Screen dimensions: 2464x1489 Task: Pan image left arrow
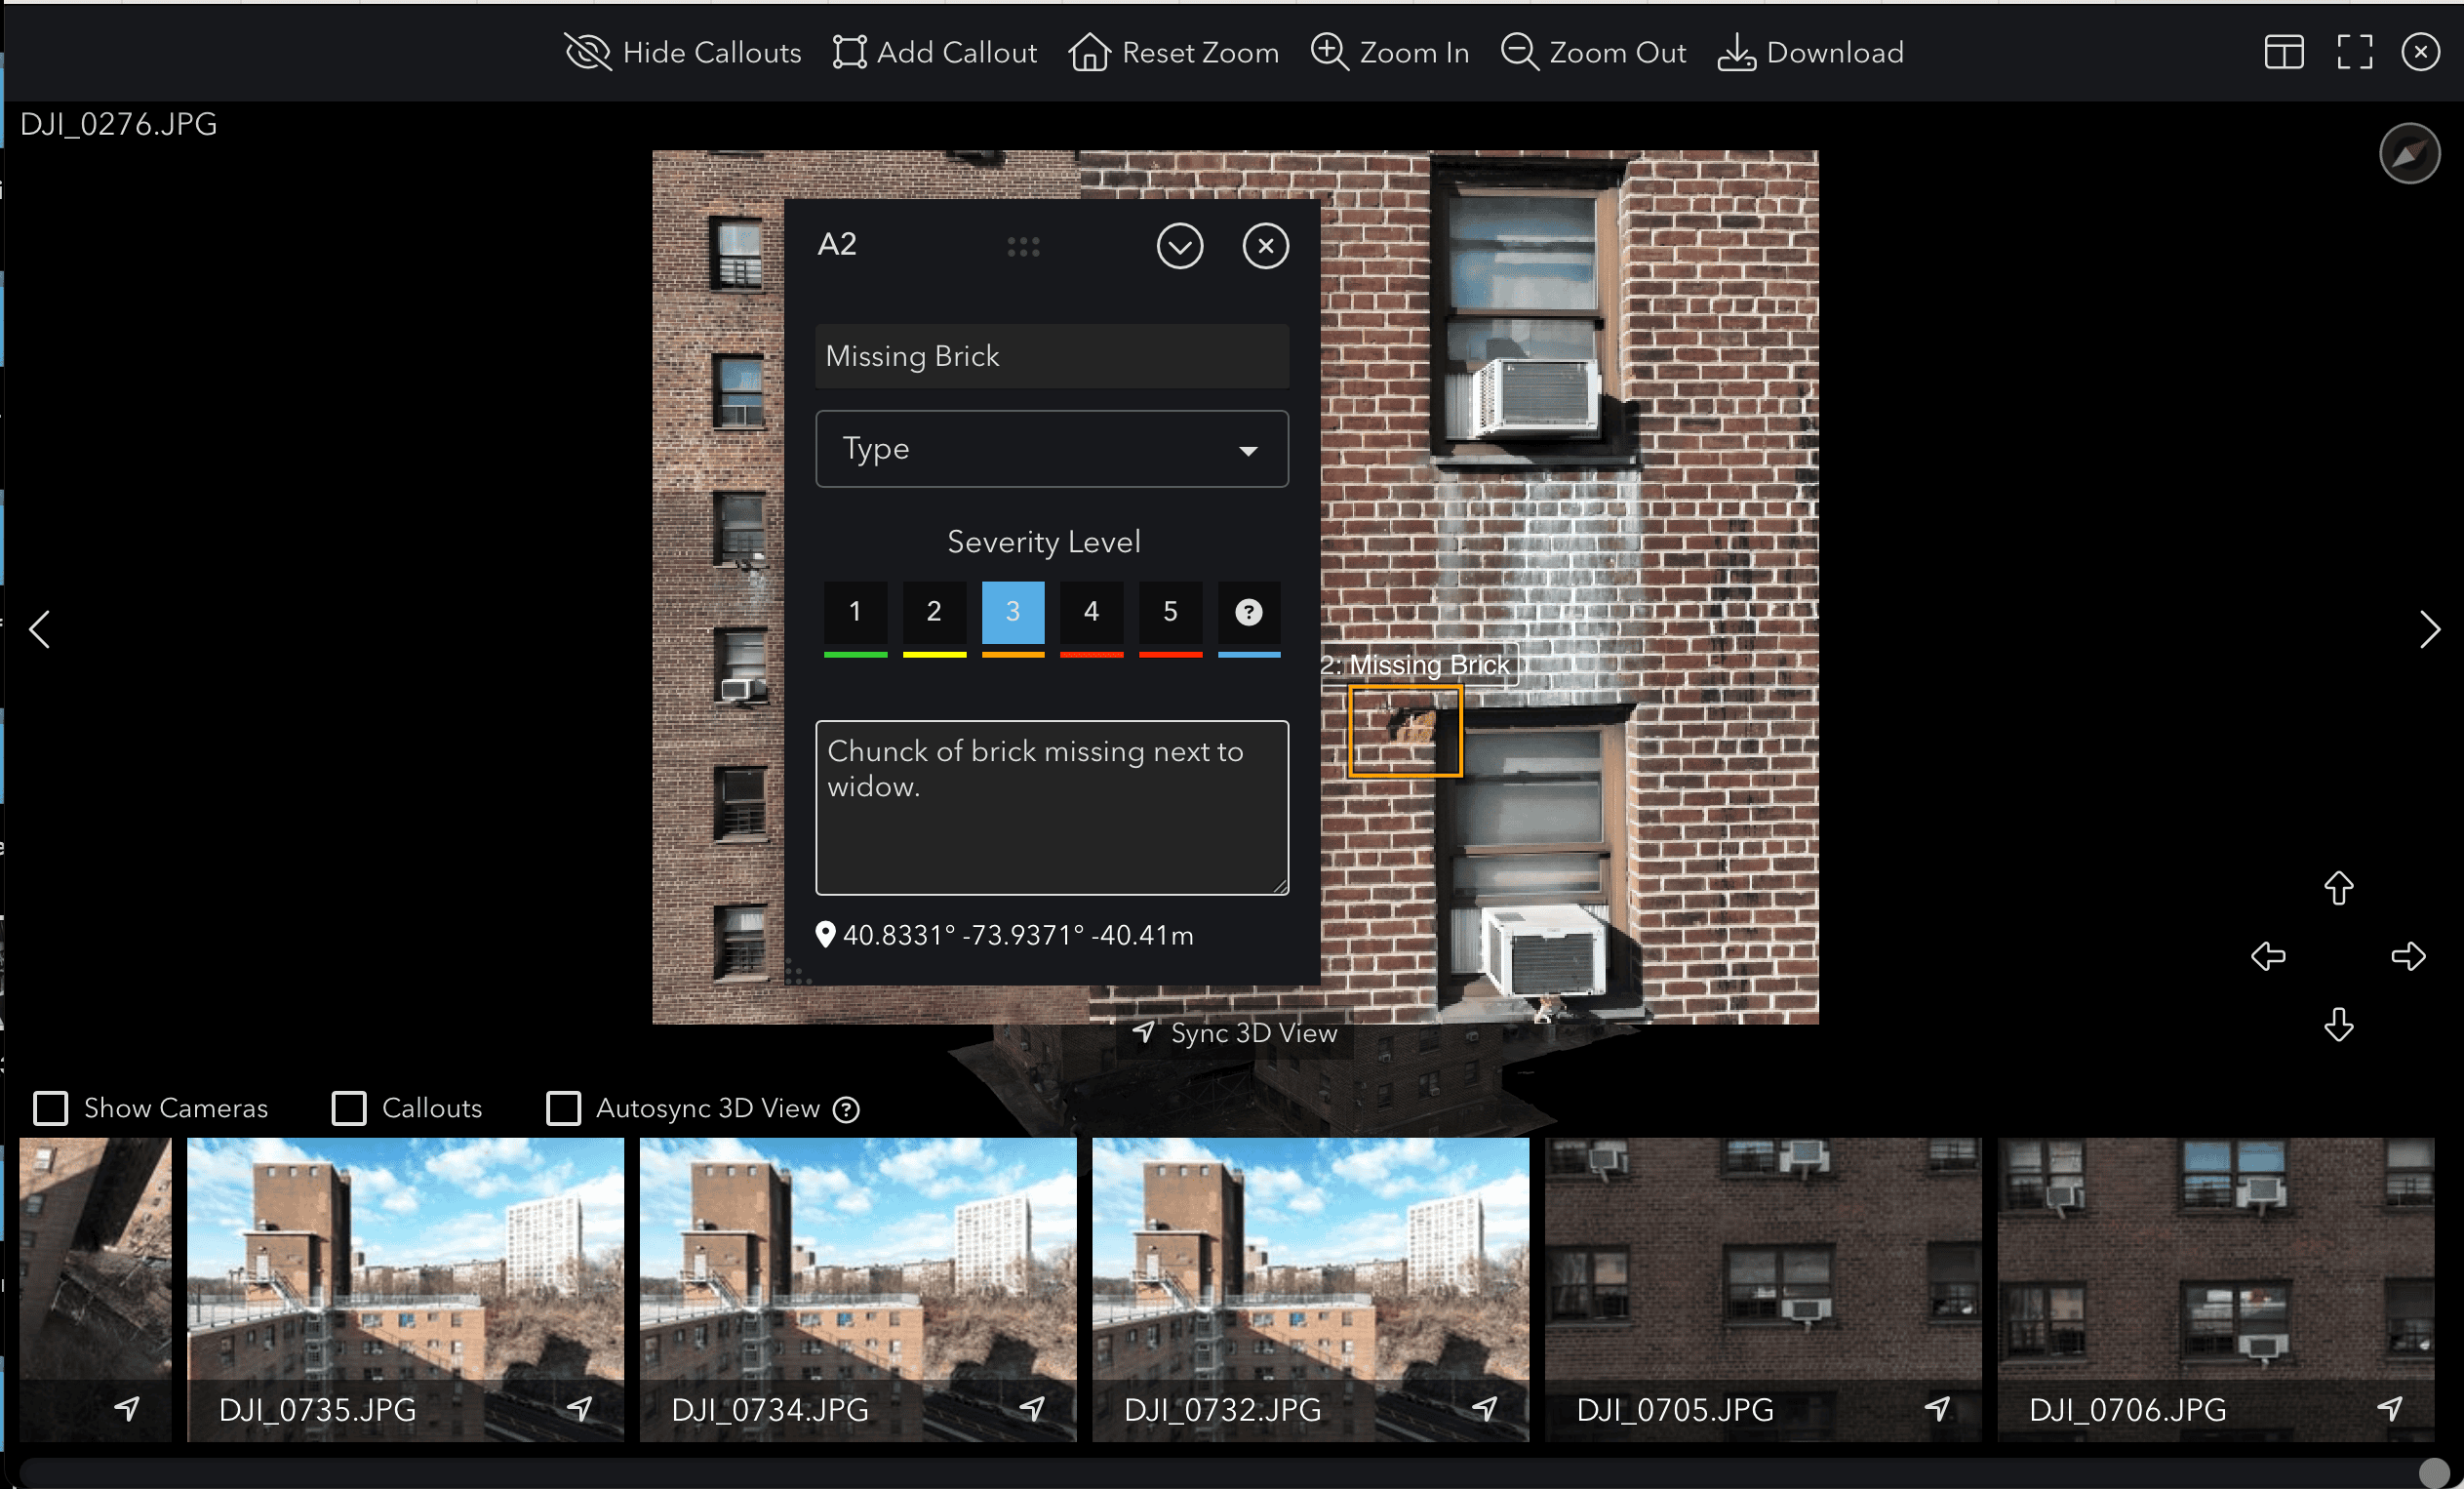point(2268,956)
